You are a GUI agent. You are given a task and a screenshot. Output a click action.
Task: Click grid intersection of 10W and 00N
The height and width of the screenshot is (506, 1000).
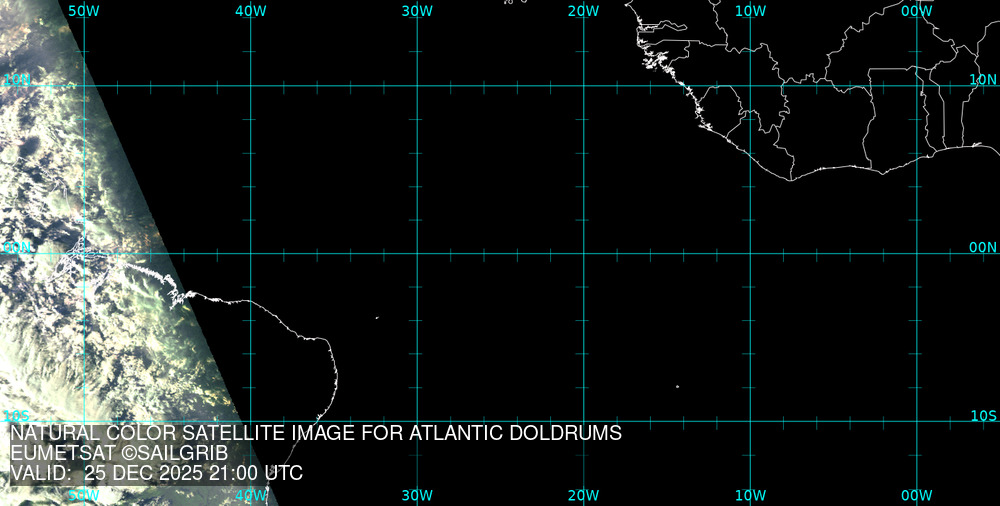(x=750, y=253)
